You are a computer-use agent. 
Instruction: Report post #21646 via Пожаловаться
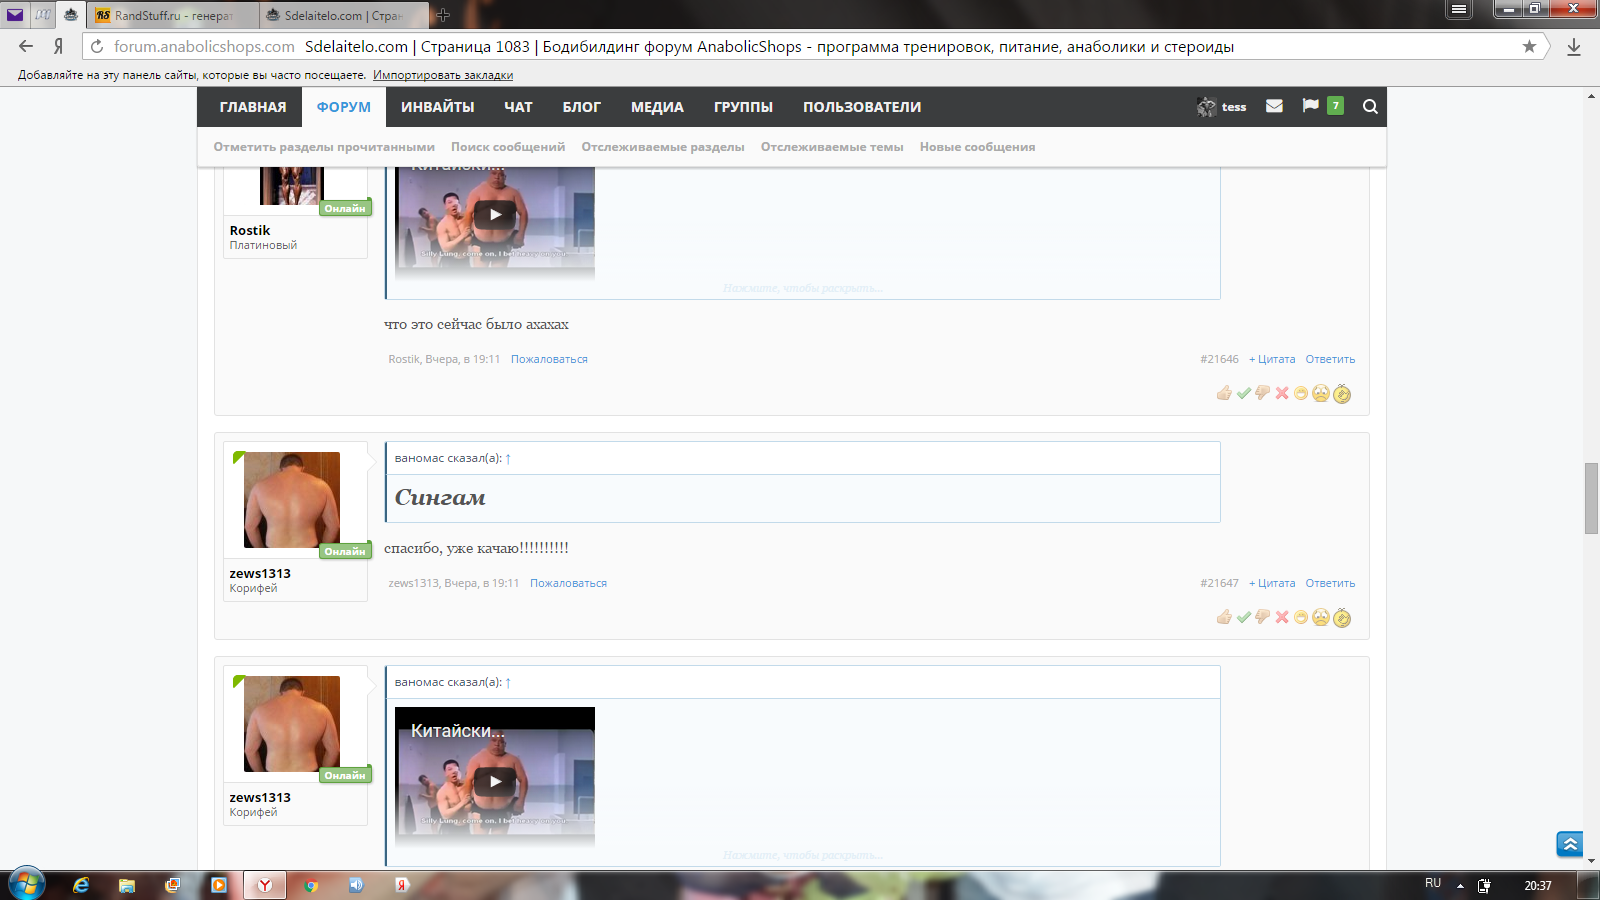549,359
